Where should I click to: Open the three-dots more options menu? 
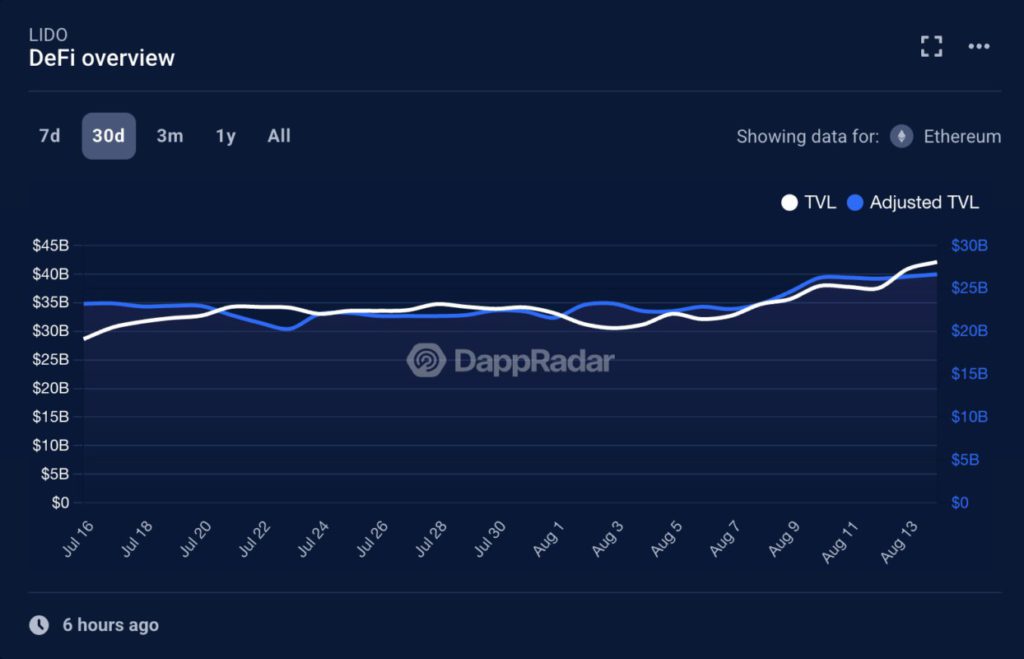(979, 46)
